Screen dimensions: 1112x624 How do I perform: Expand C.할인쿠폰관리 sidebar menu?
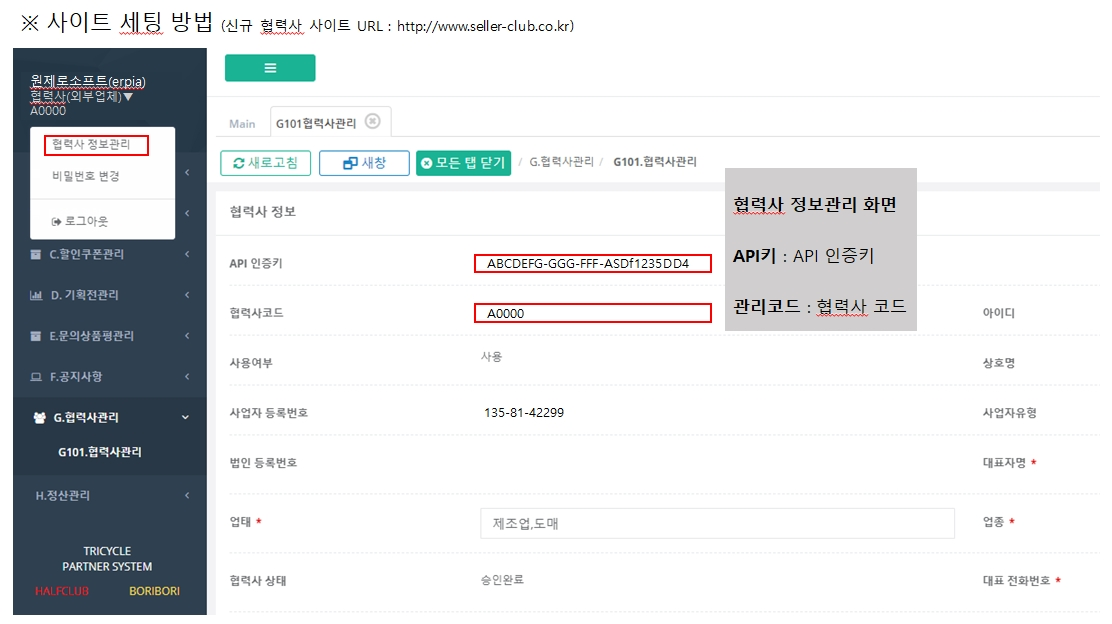87,254
